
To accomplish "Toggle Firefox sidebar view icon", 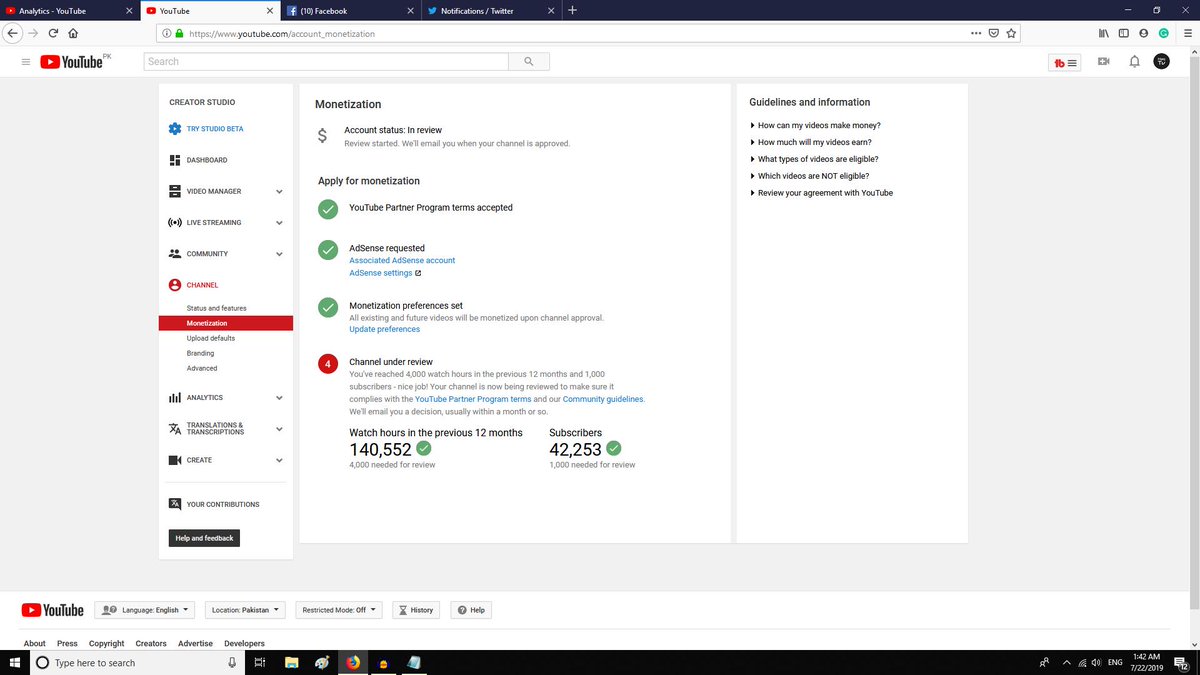I will pyautogui.click(x=1124, y=33).
